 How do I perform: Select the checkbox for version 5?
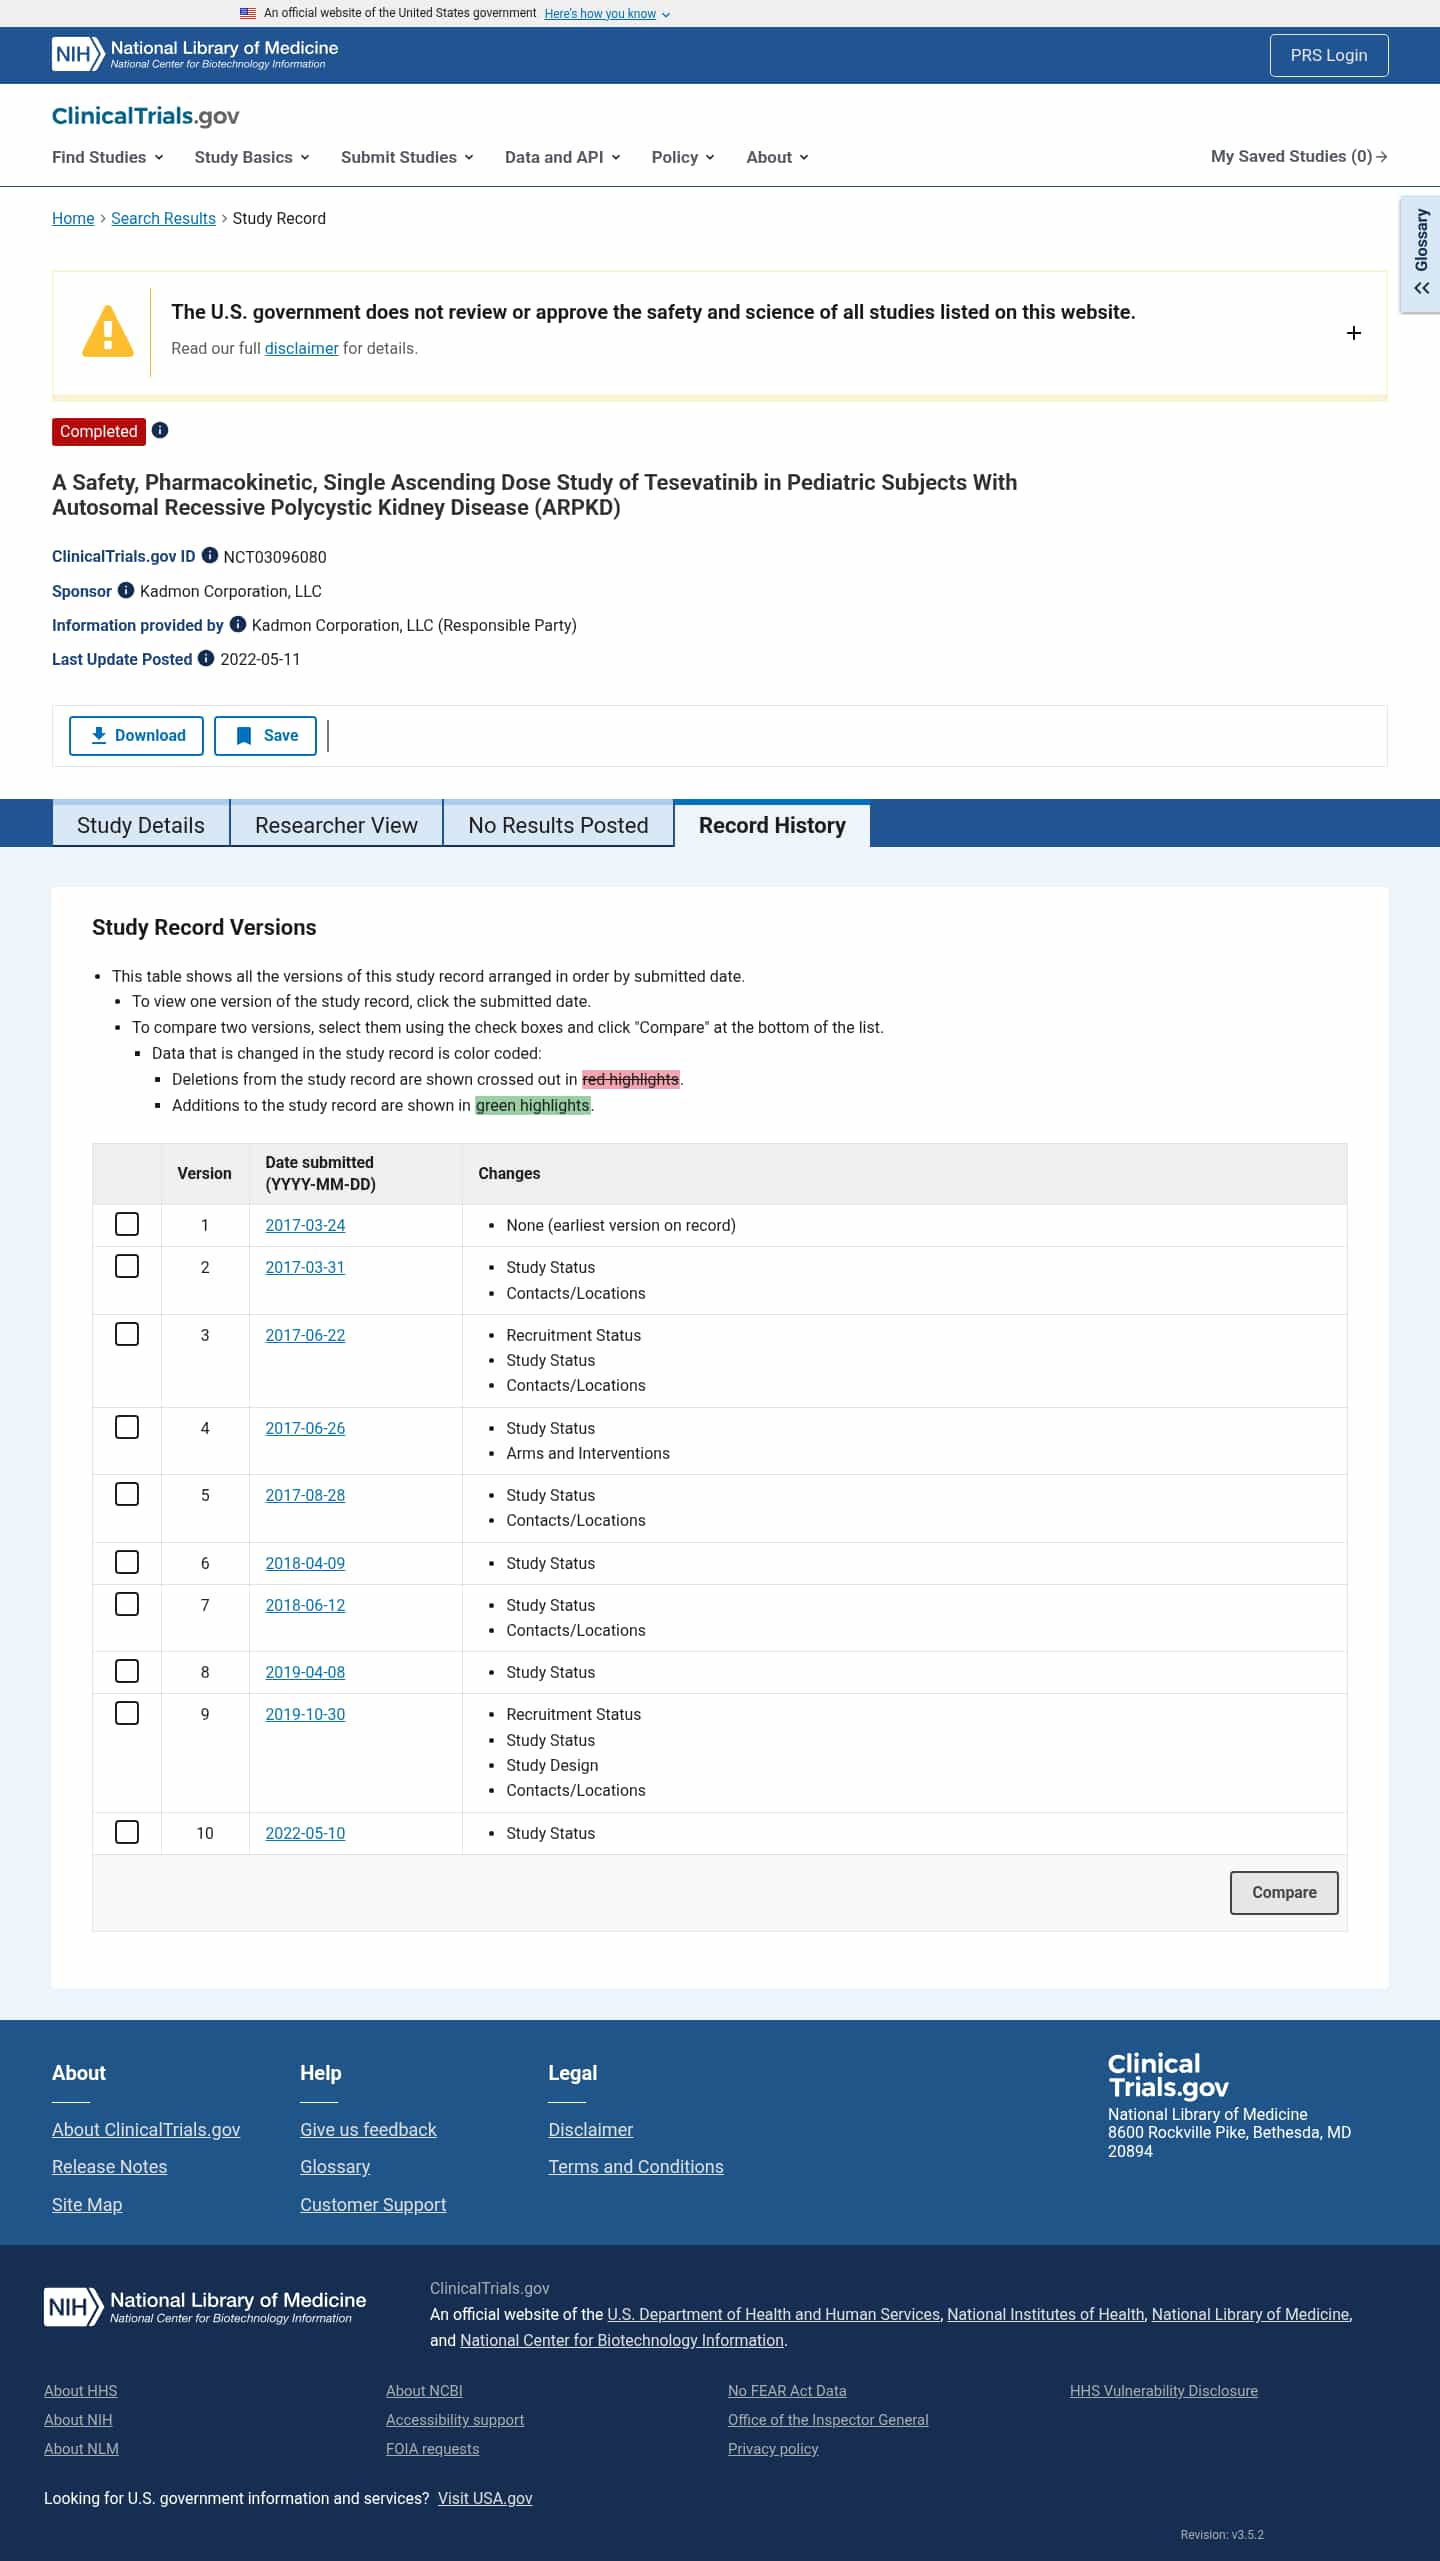(x=127, y=1494)
